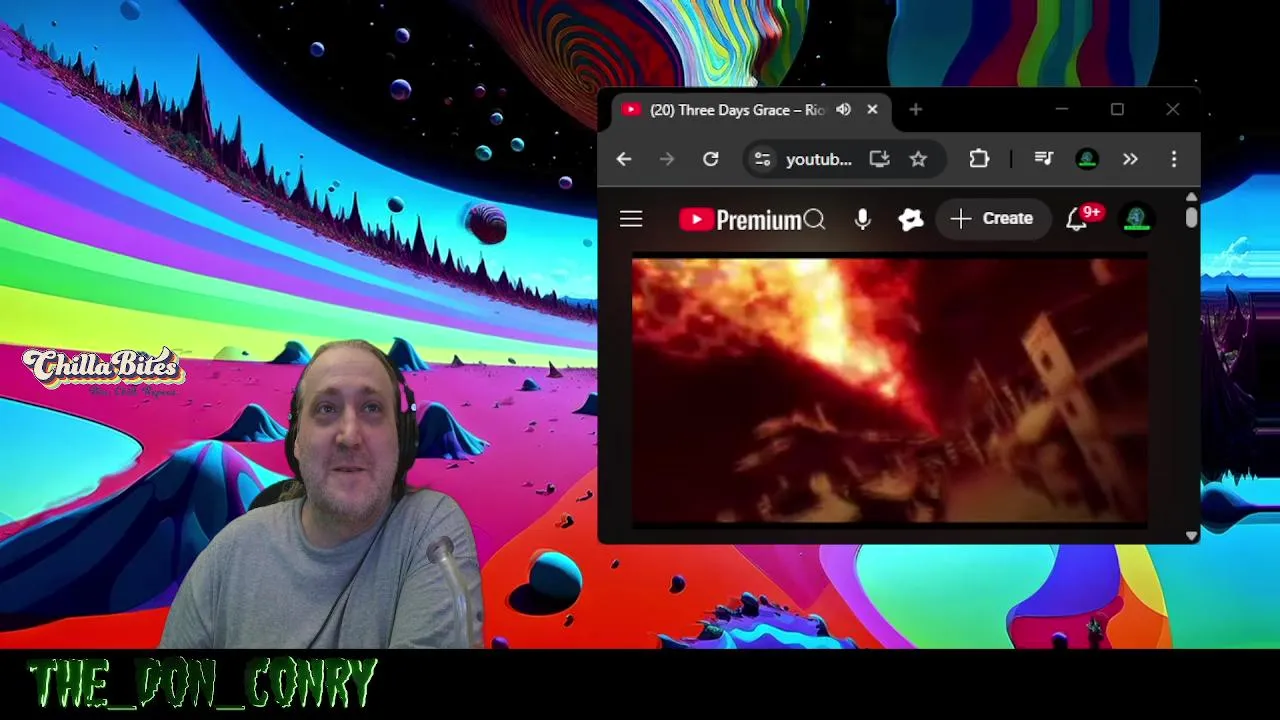Click the browser forward arrow
The height and width of the screenshot is (720, 1280).
pos(667,159)
